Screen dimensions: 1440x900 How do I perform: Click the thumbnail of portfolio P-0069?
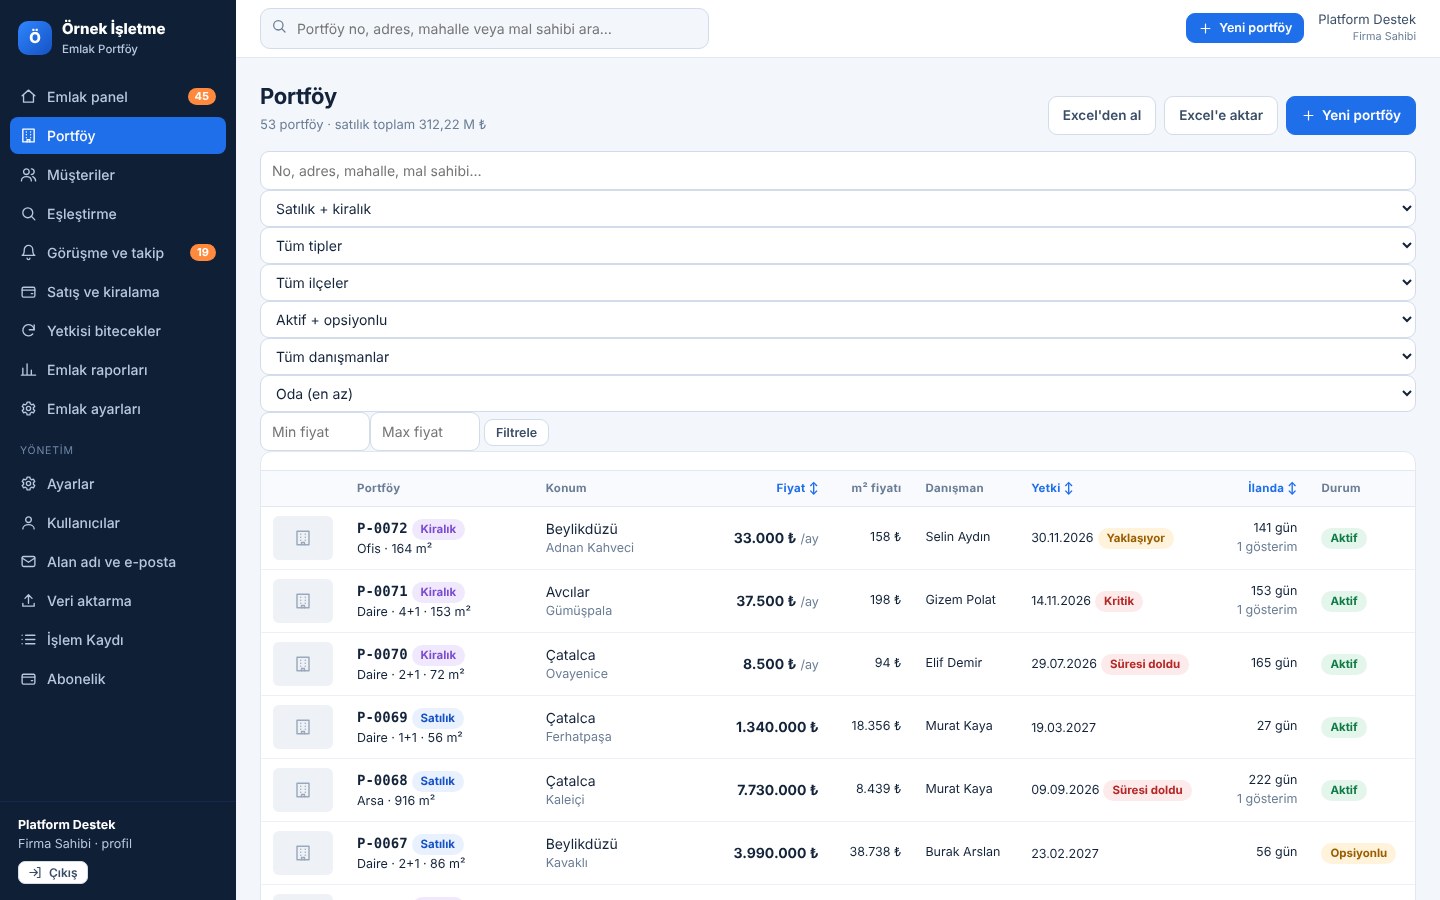tap(303, 727)
